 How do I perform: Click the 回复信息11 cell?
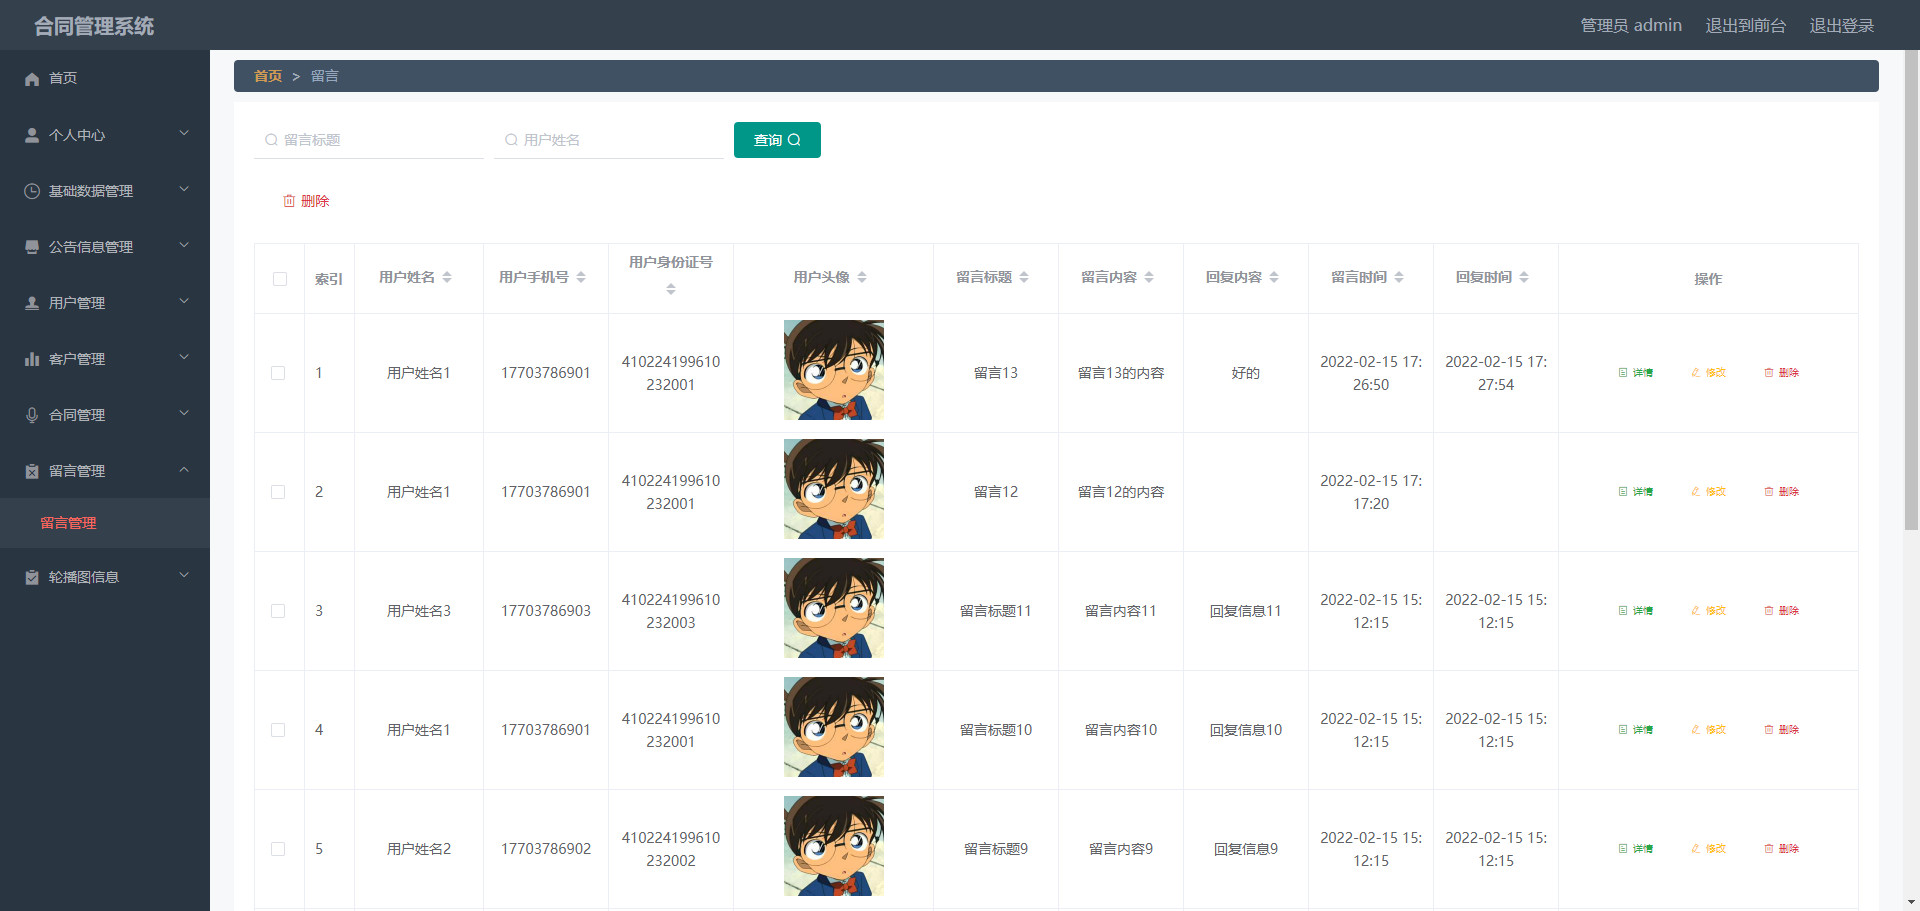point(1246,611)
